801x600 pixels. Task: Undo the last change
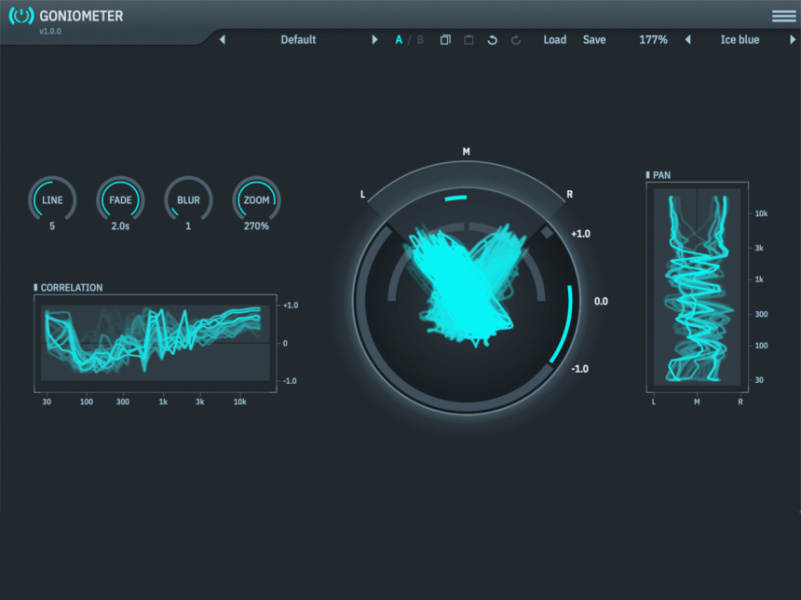tap(492, 40)
